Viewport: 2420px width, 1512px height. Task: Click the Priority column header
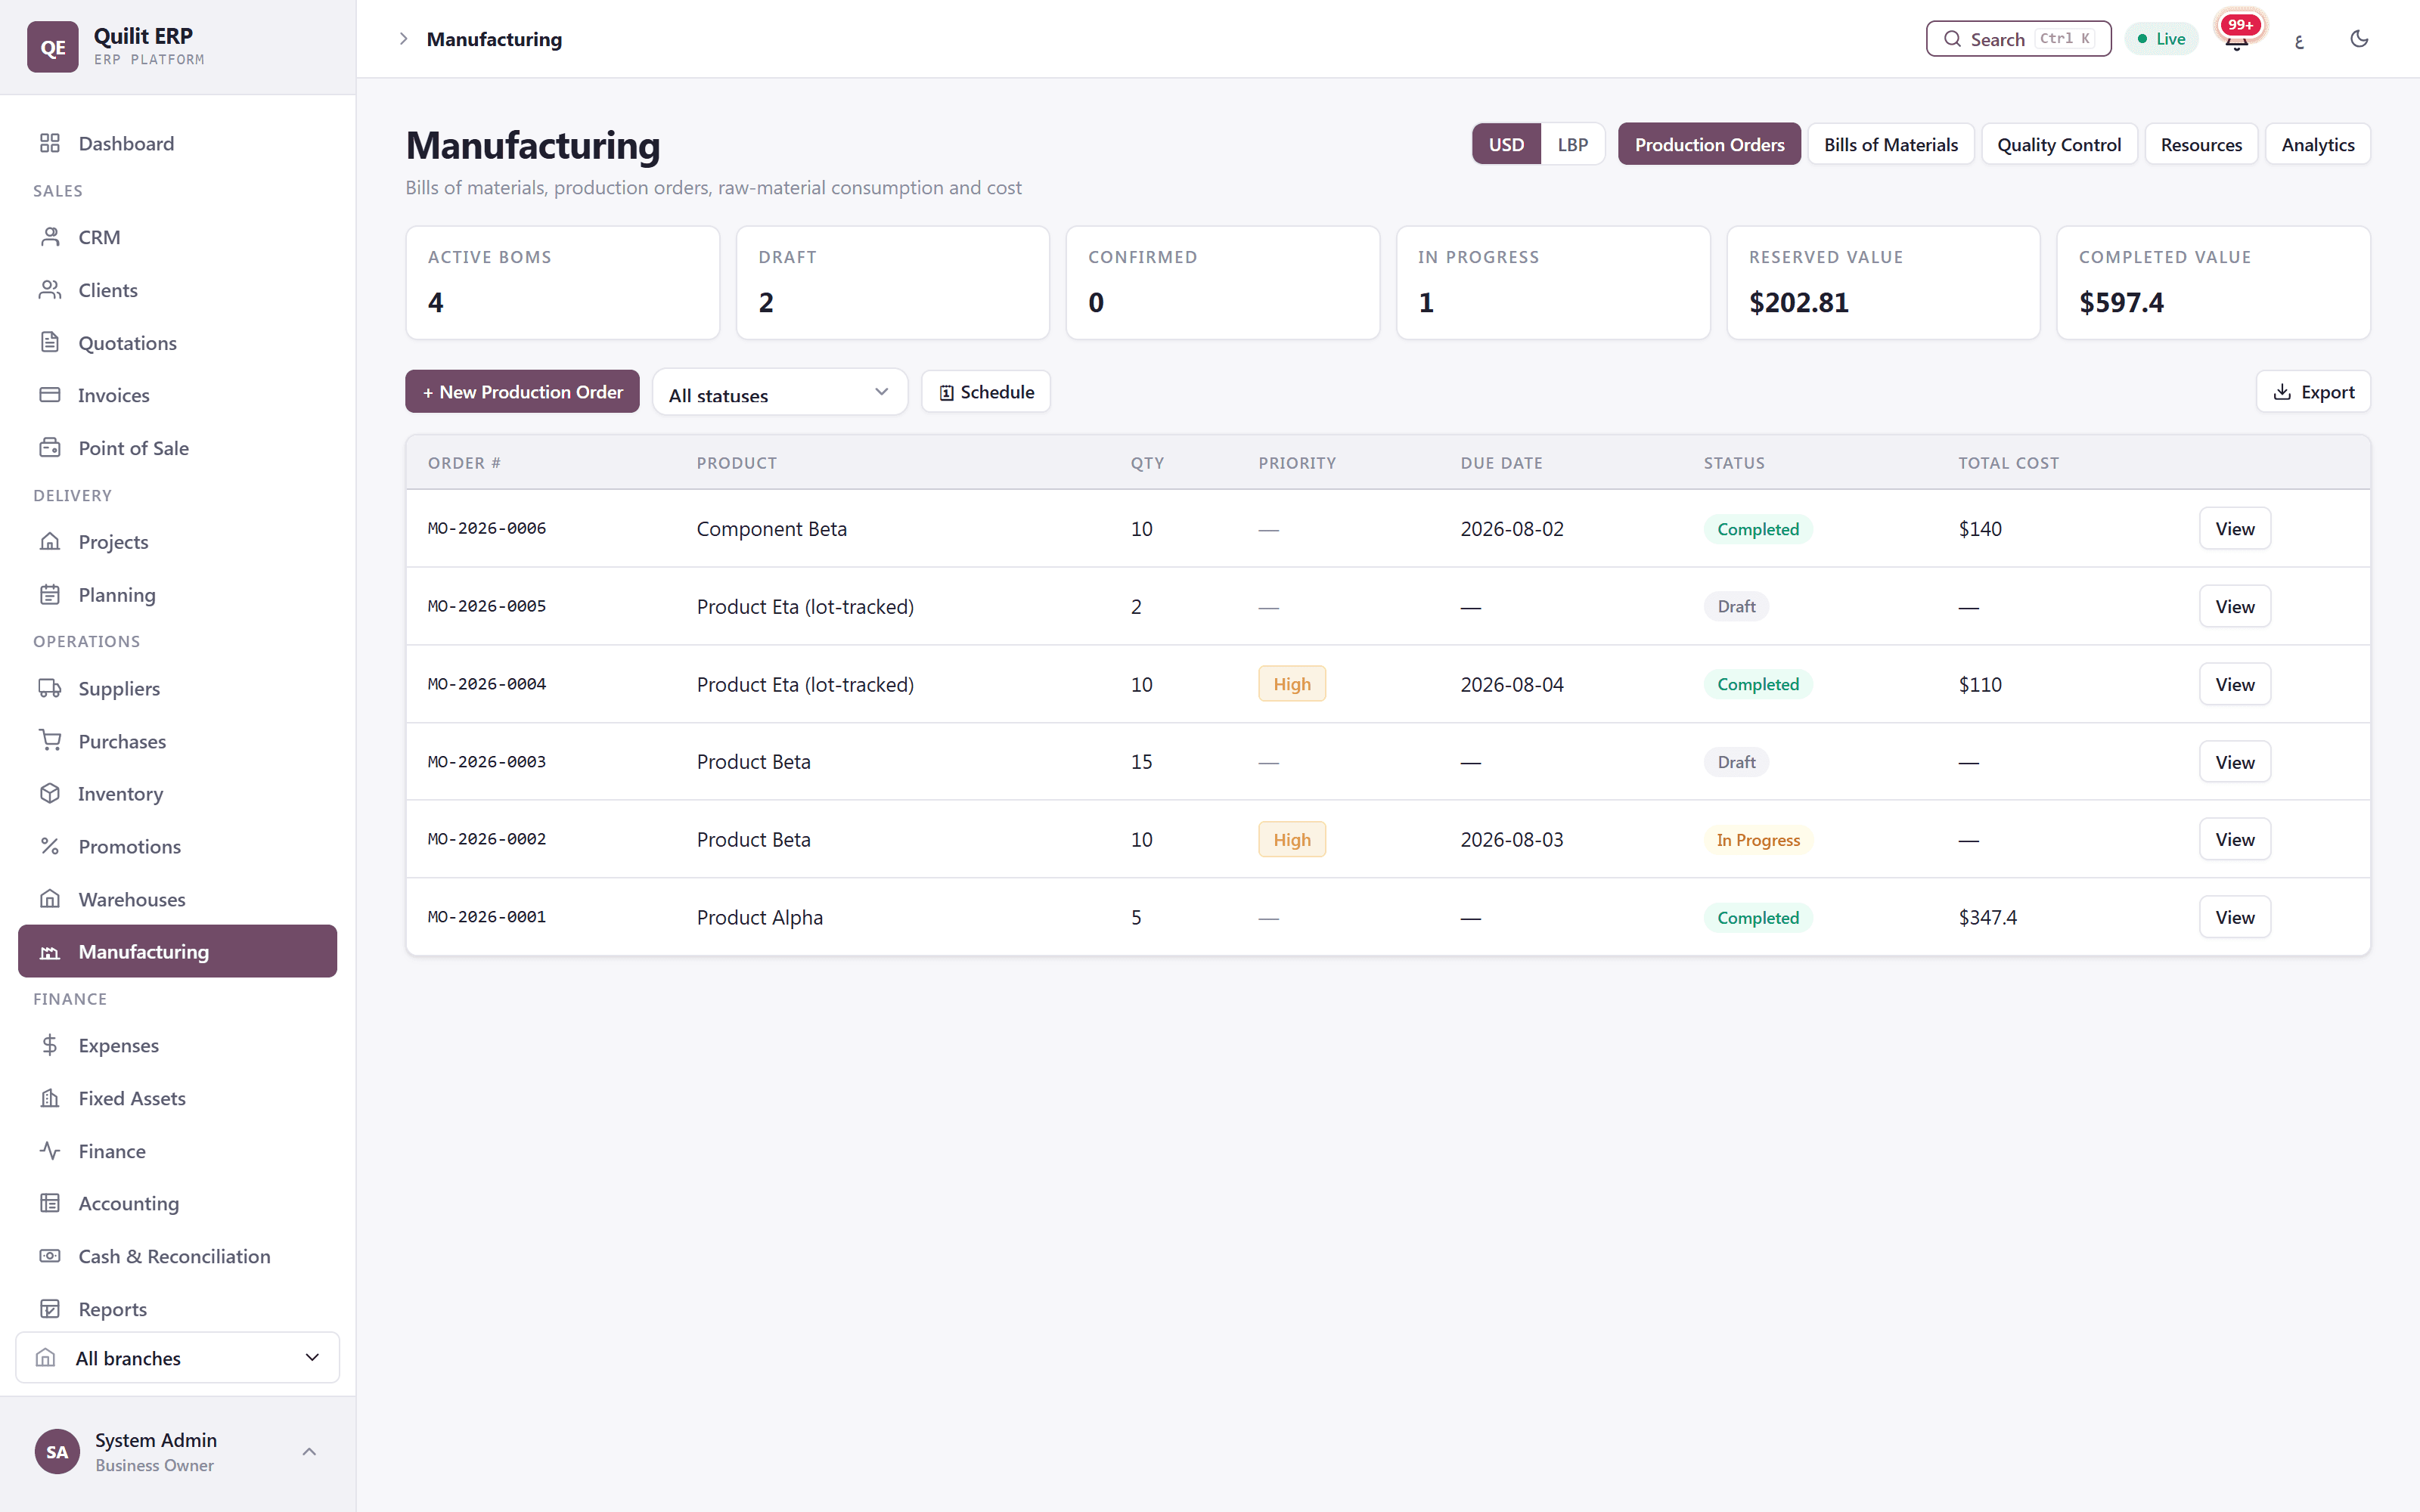1296,463
